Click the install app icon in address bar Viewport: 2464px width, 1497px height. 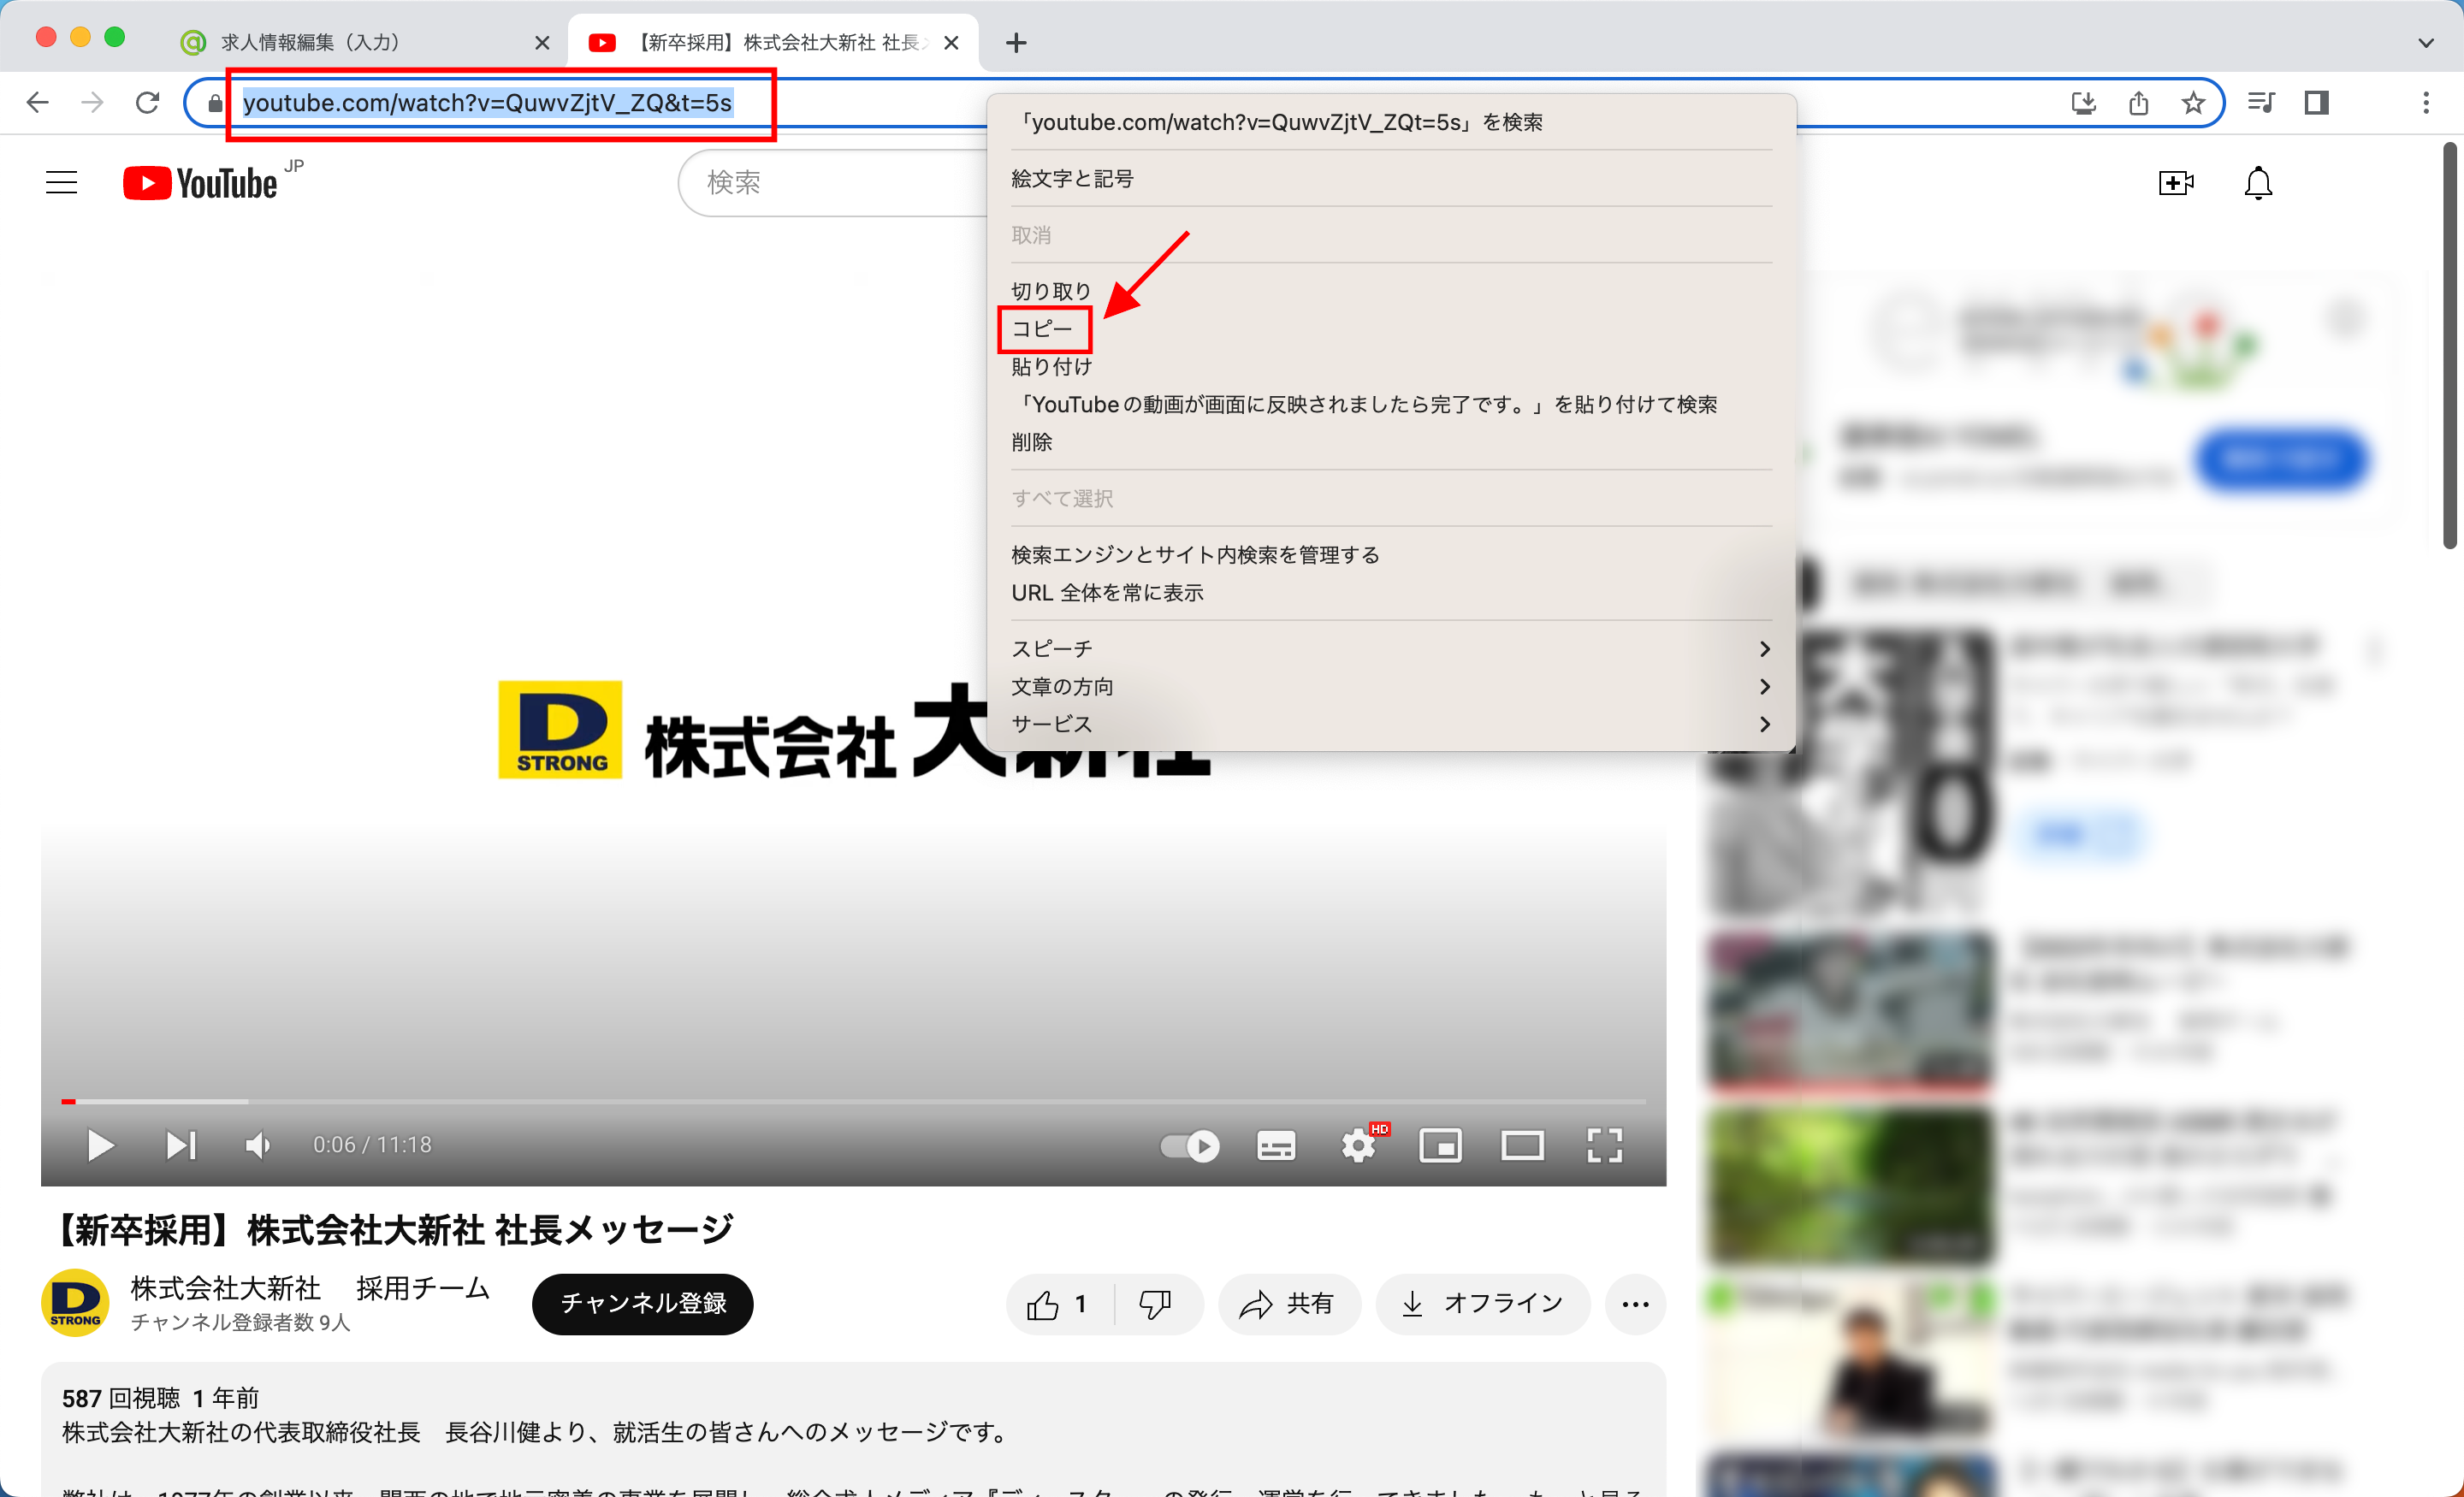[x=2084, y=103]
